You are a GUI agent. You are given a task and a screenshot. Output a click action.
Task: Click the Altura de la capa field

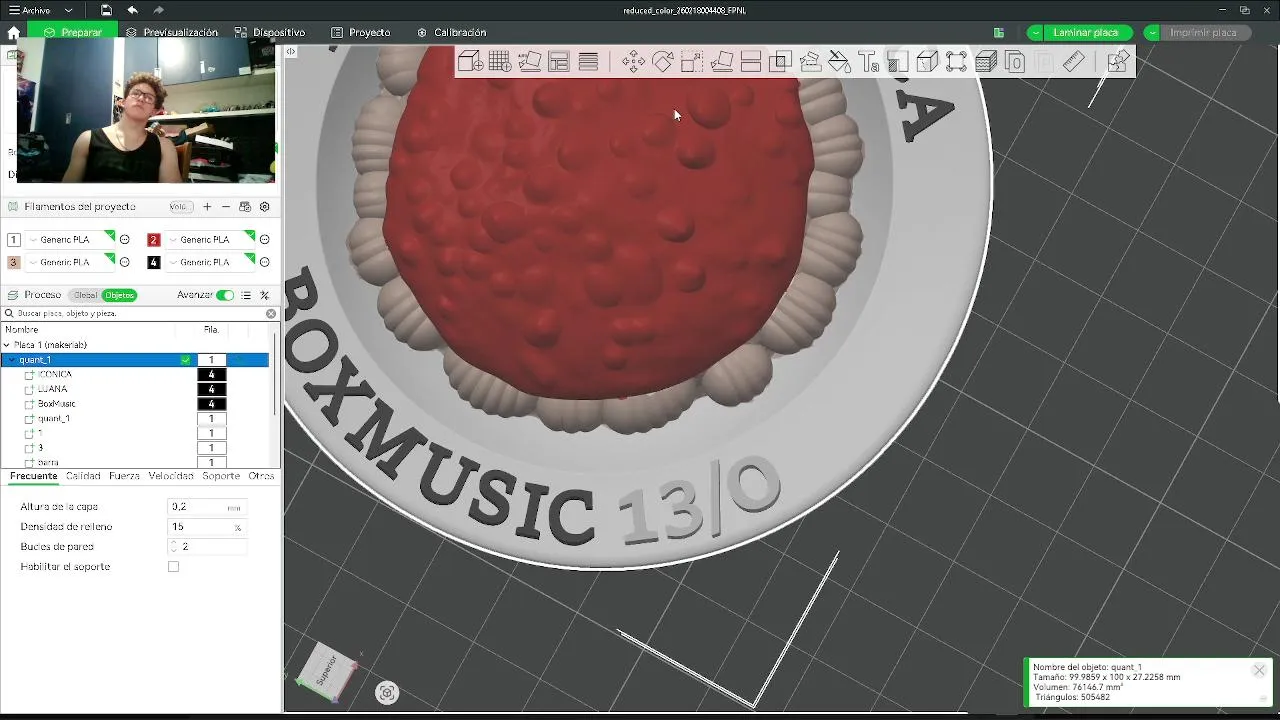[x=206, y=507]
